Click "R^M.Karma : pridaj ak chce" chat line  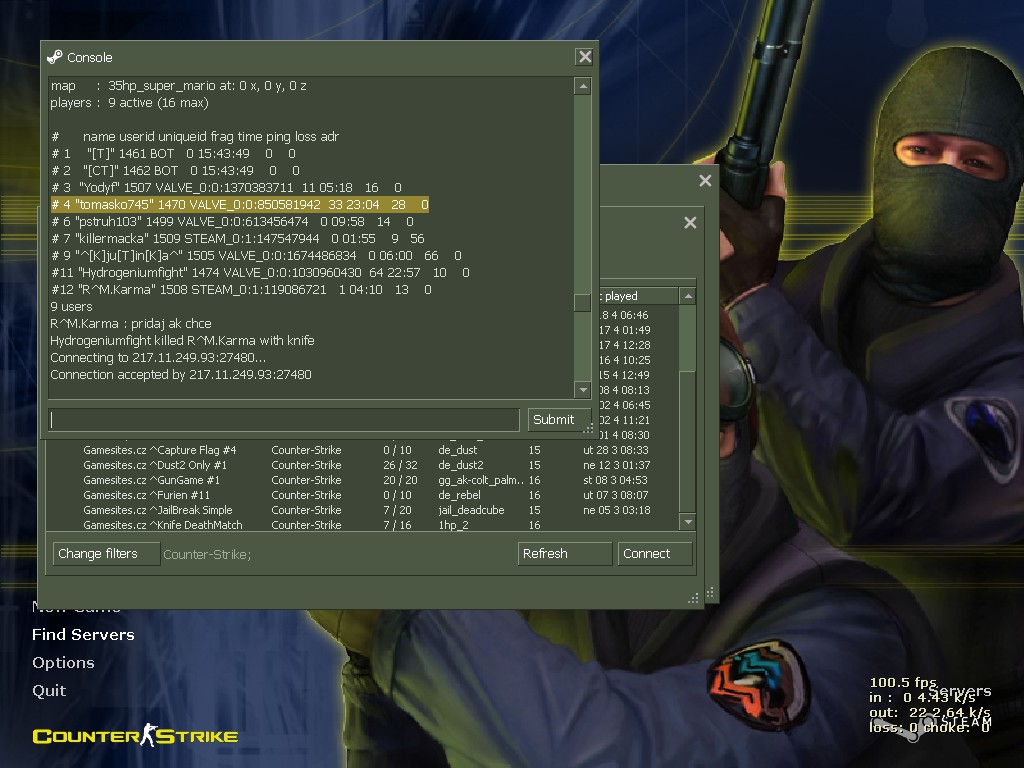click(x=131, y=323)
